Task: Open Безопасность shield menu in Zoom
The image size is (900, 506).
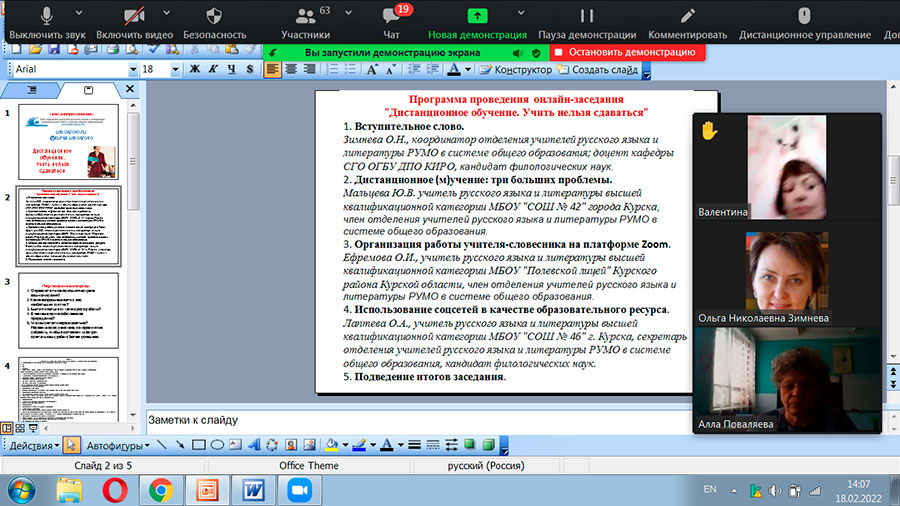Action: coord(214,23)
